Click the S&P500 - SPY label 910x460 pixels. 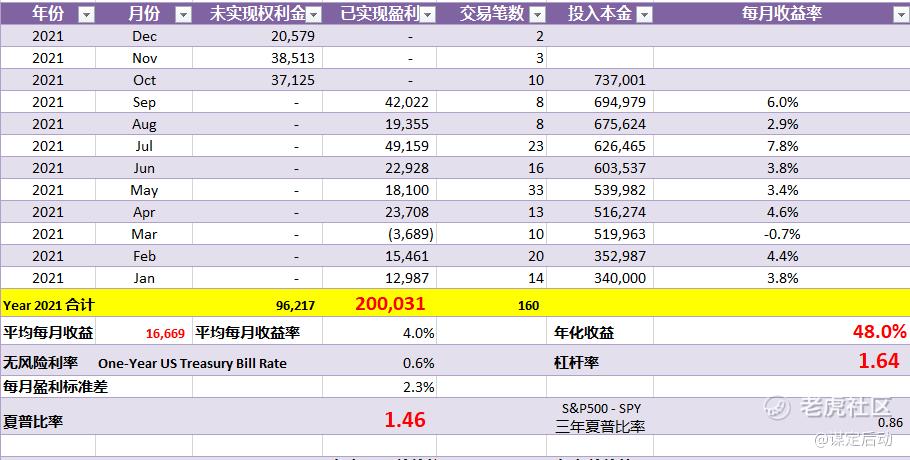tap(601, 408)
